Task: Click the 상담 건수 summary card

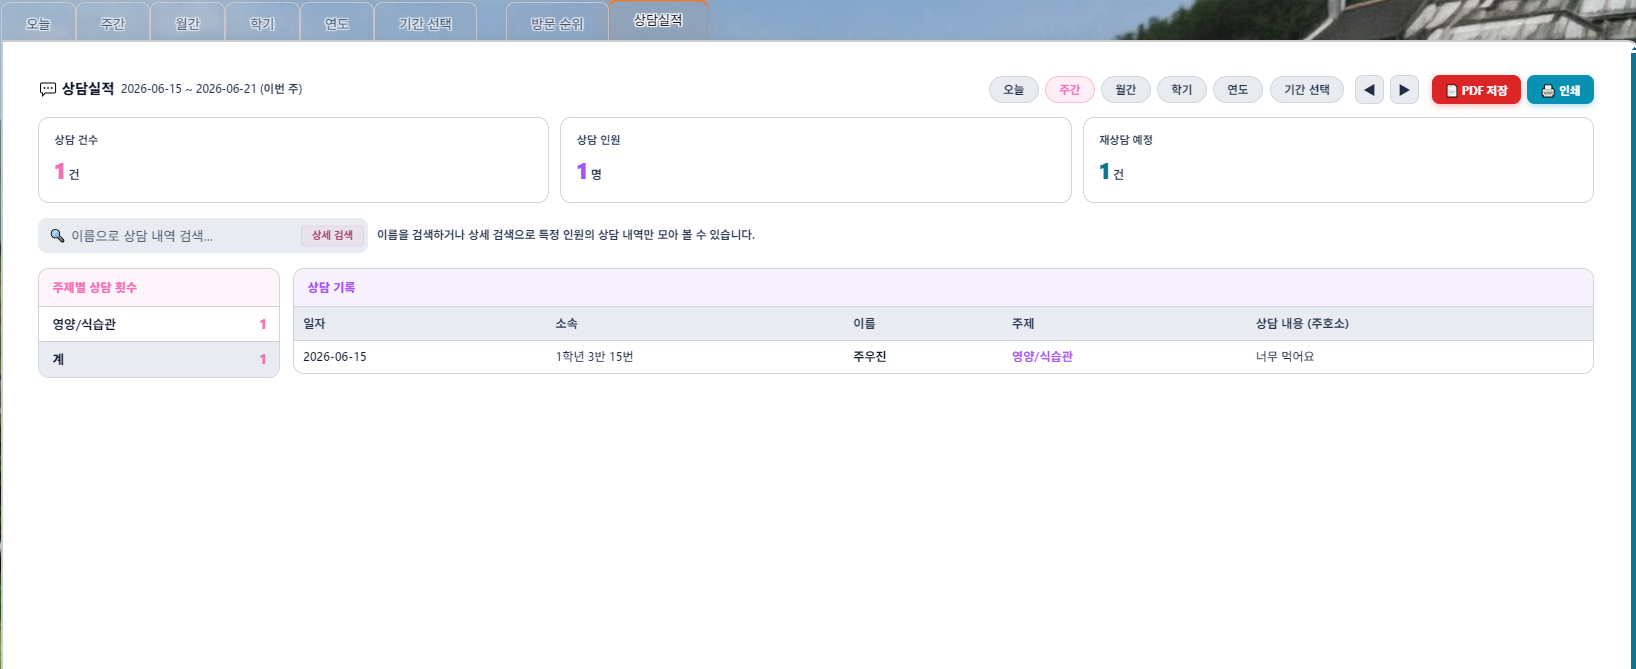Action: click(x=293, y=160)
